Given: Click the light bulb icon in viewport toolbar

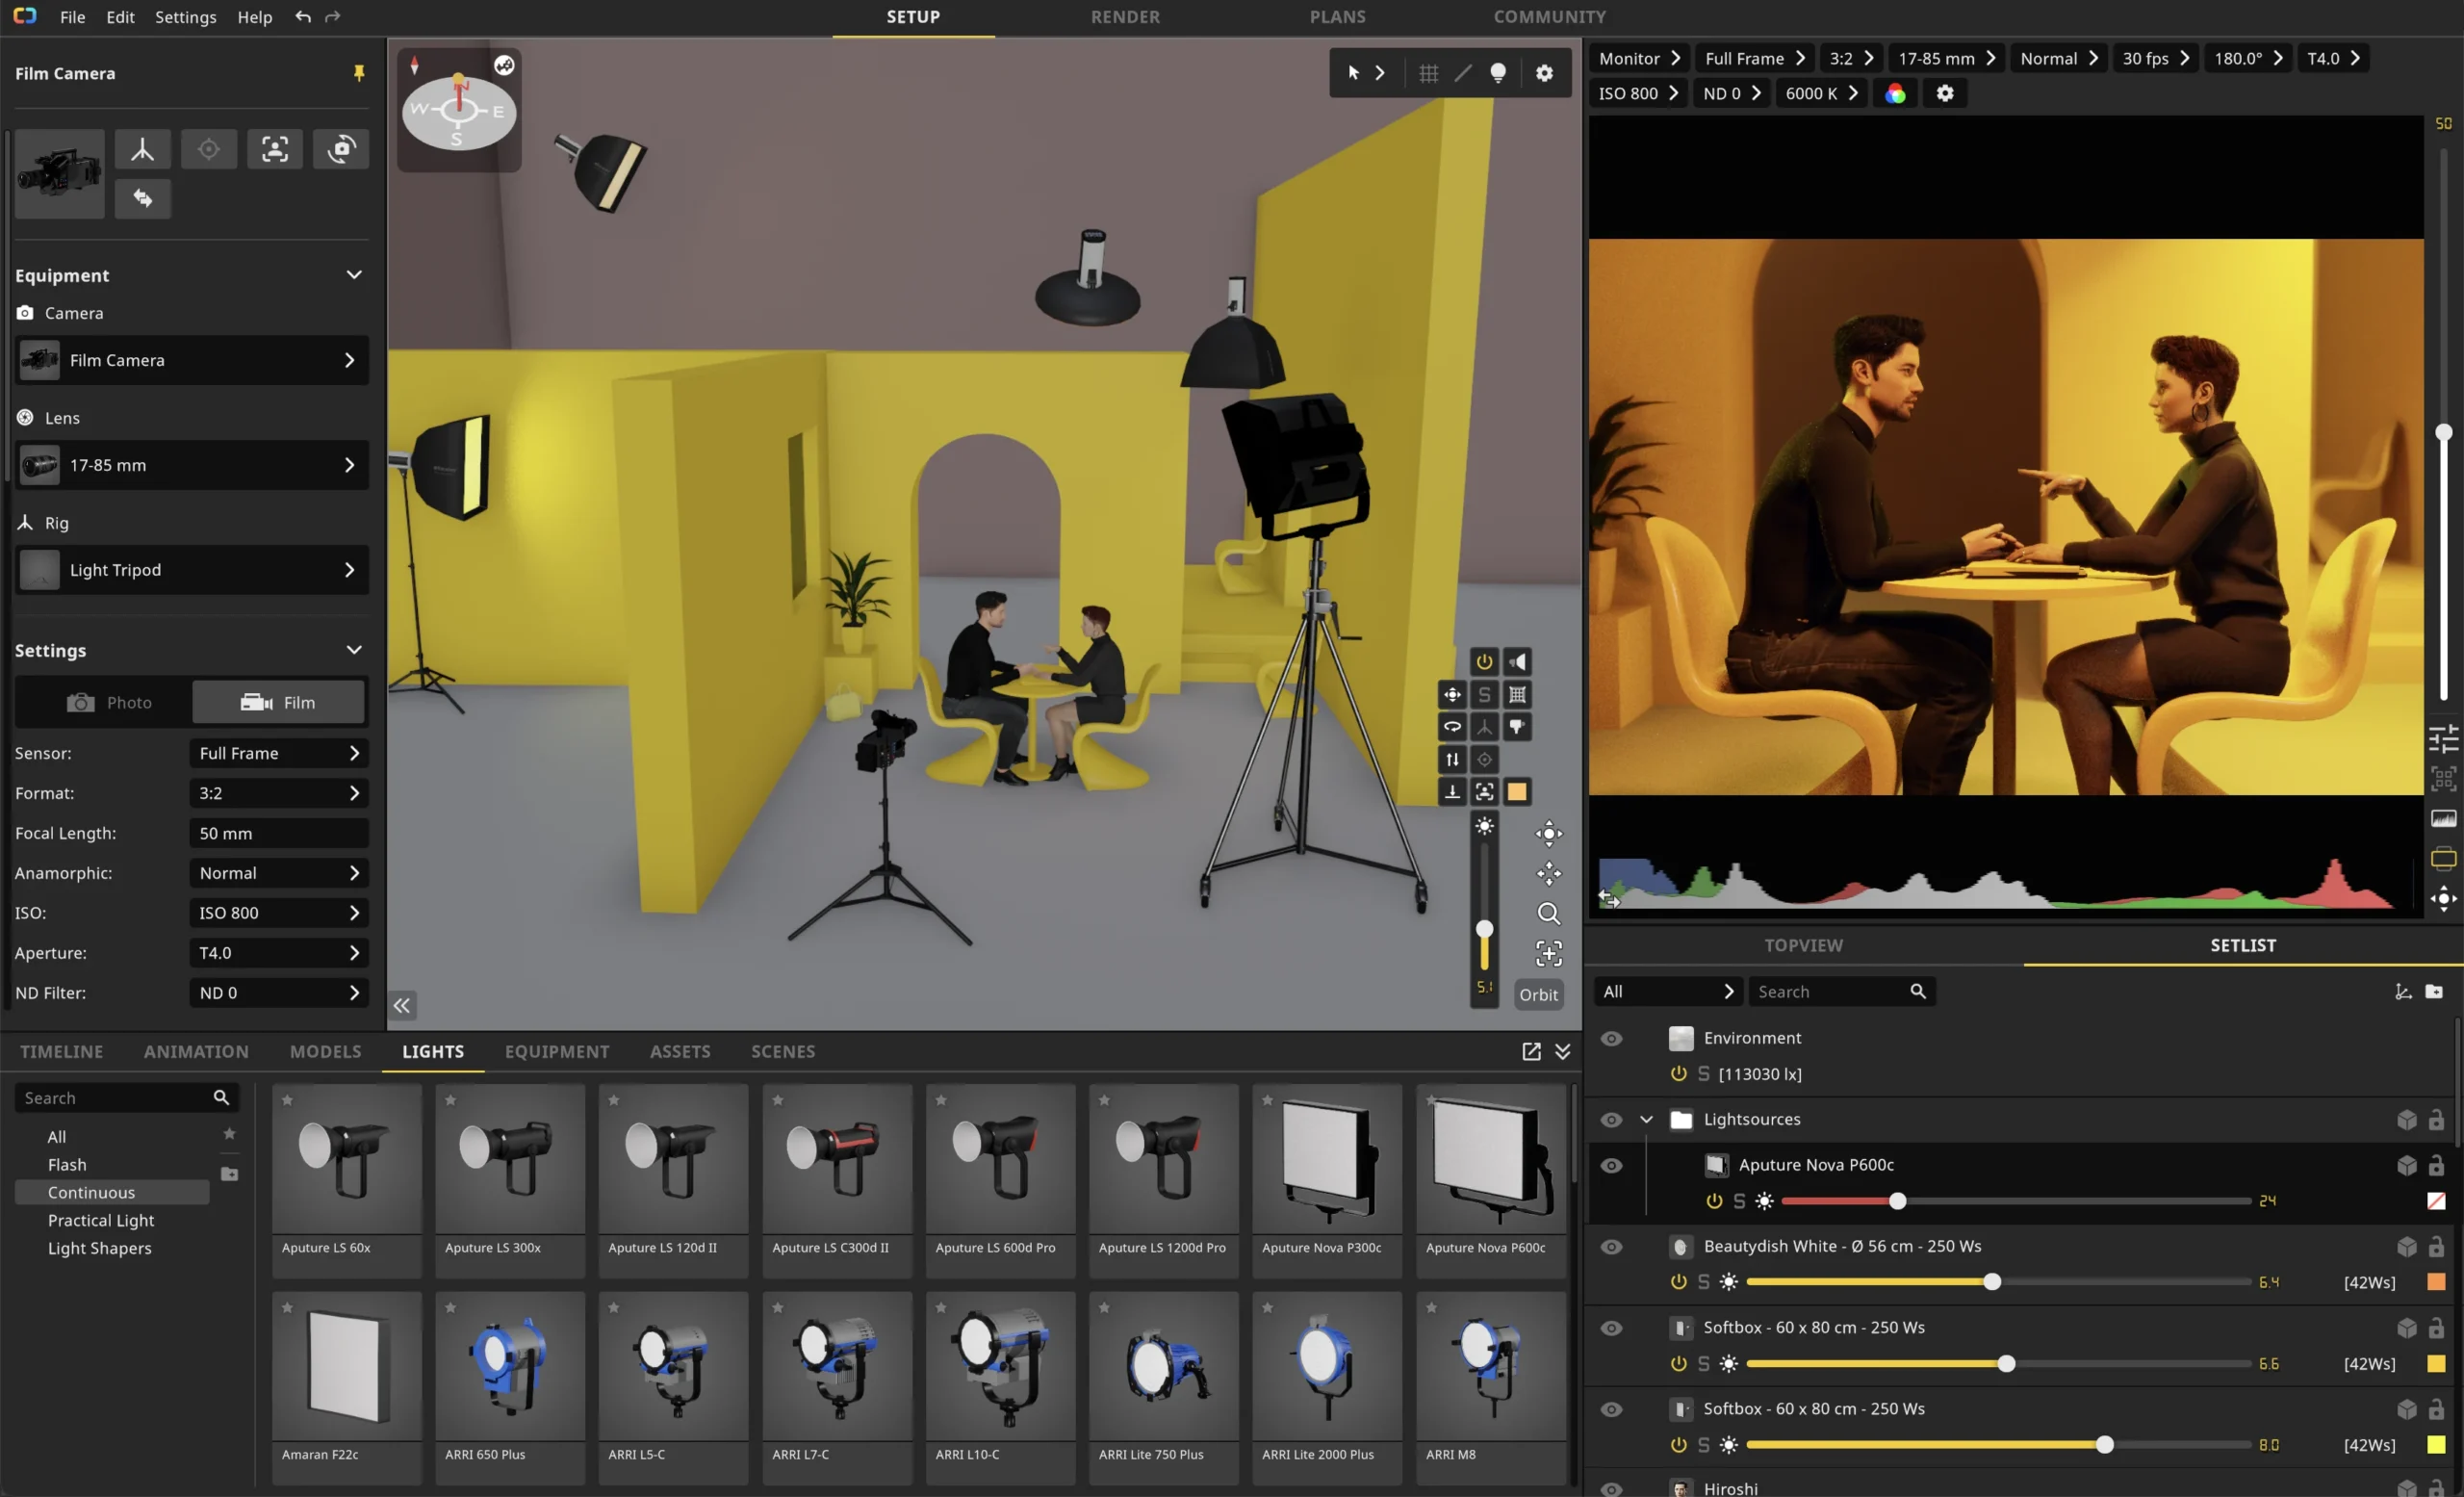Looking at the screenshot, I should [1497, 73].
